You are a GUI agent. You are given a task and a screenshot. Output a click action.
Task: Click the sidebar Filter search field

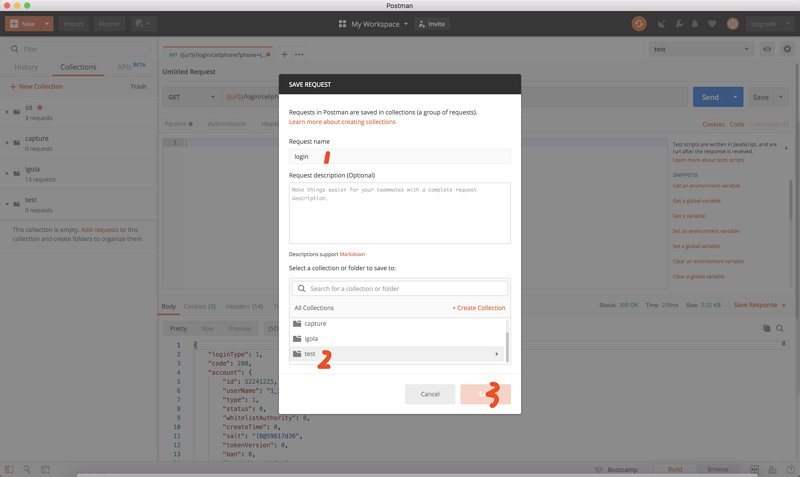[x=79, y=49]
